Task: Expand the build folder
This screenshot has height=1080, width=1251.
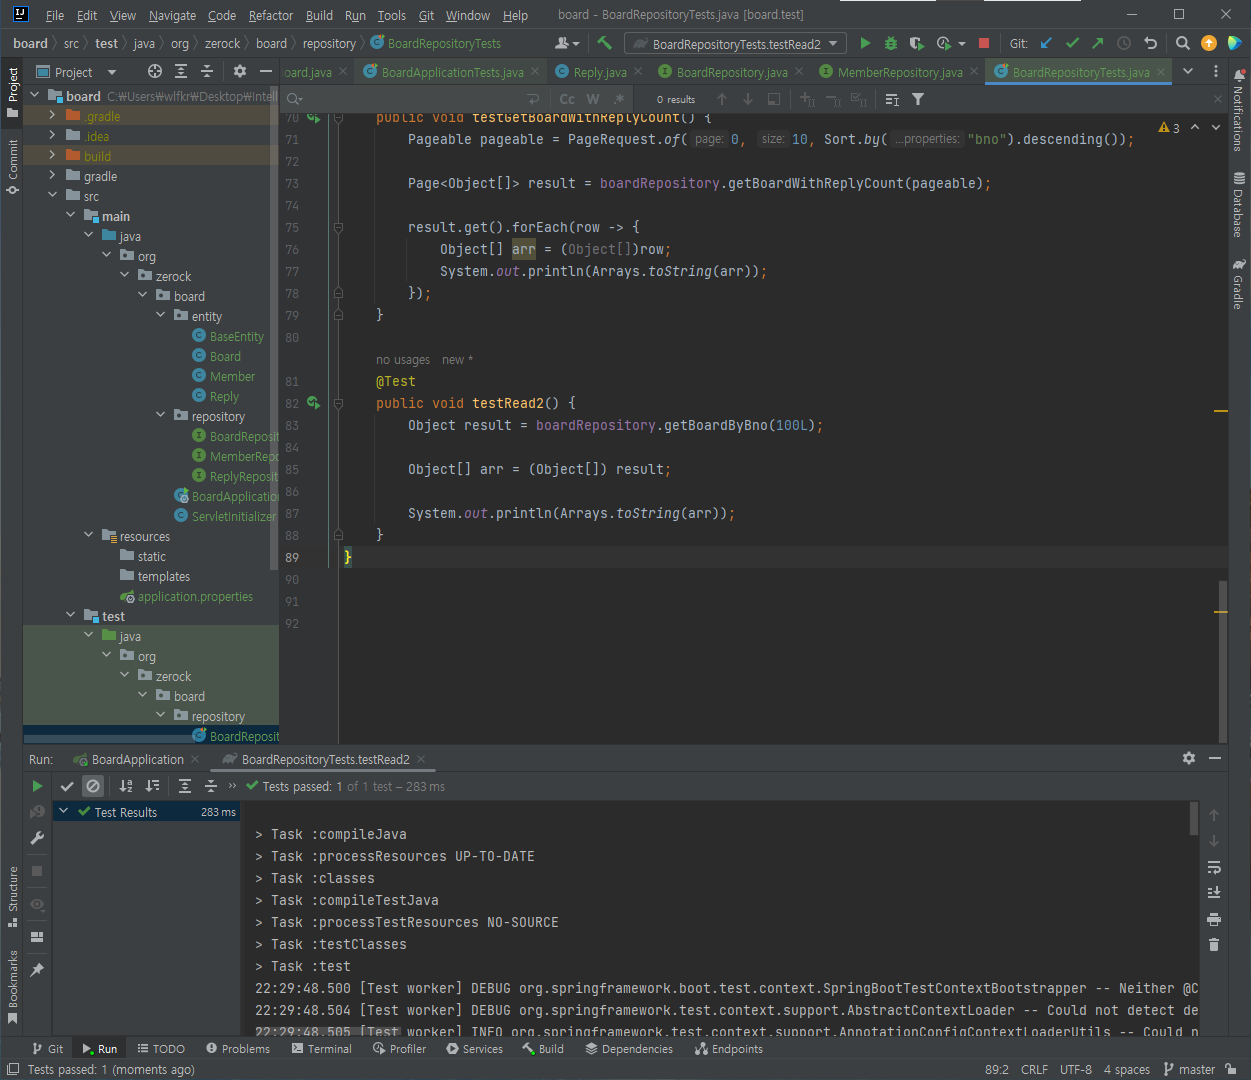Action: pyautogui.click(x=52, y=156)
